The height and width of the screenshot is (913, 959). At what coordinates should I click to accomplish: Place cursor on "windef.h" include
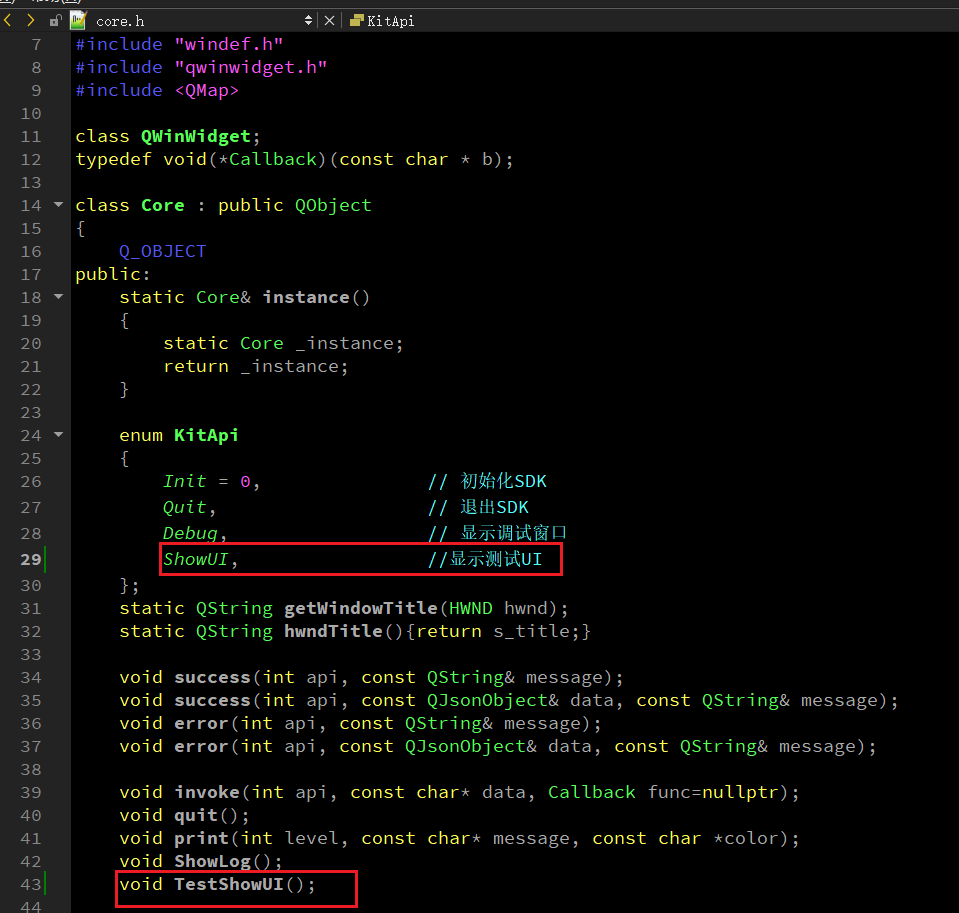[x=229, y=44]
